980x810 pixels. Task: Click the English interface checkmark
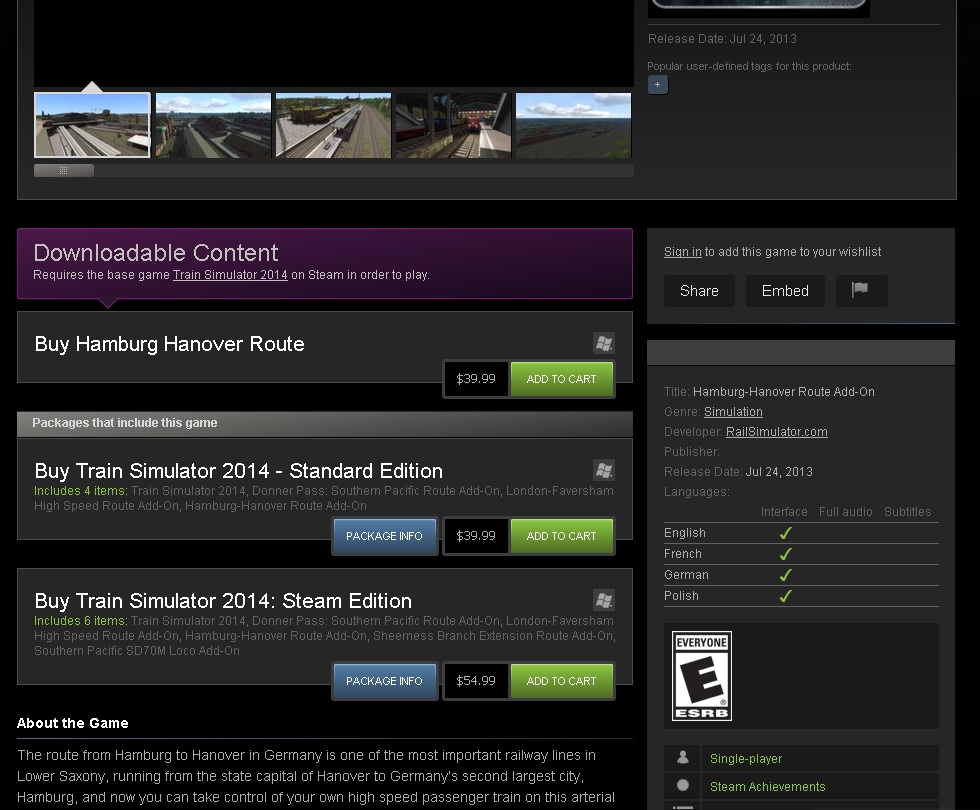pos(786,532)
